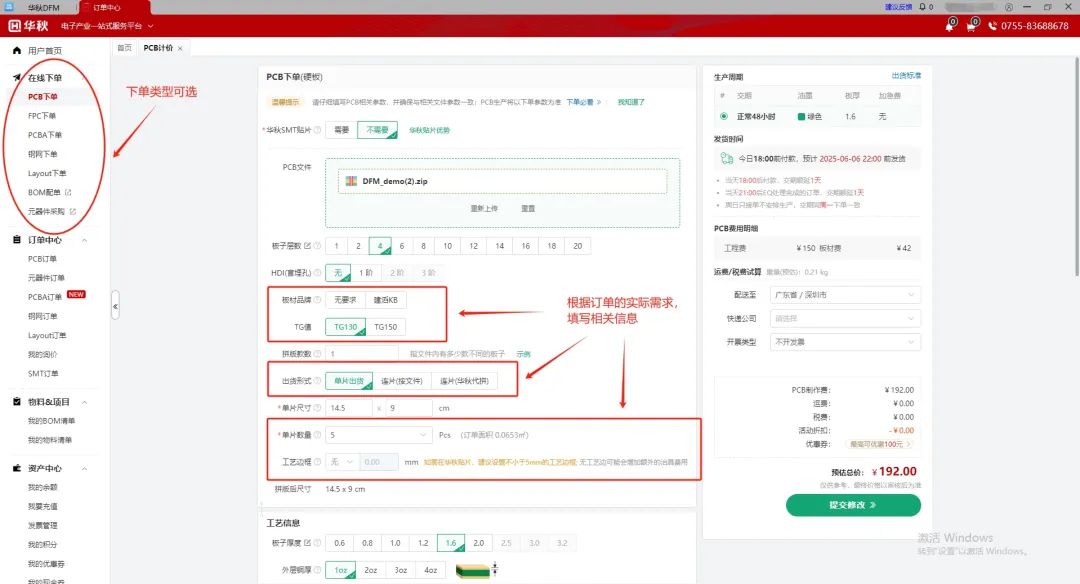The width and height of the screenshot is (1080, 584).
Task: Open the 快递公司 dropdown
Action: (x=845, y=318)
